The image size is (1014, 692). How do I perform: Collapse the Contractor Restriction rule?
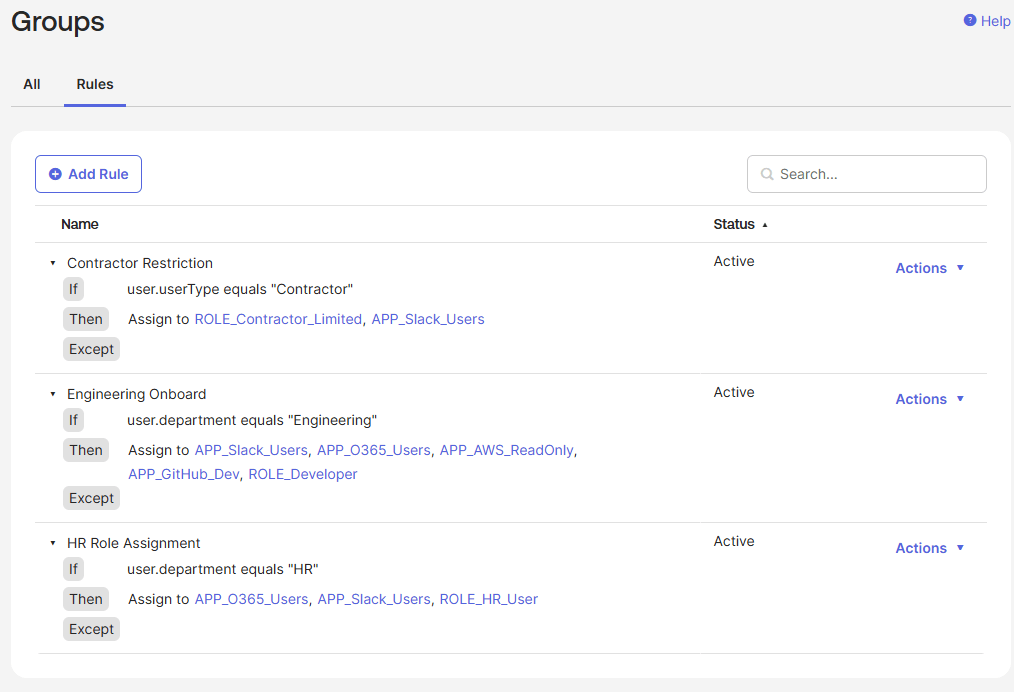(x=53, y=264)
